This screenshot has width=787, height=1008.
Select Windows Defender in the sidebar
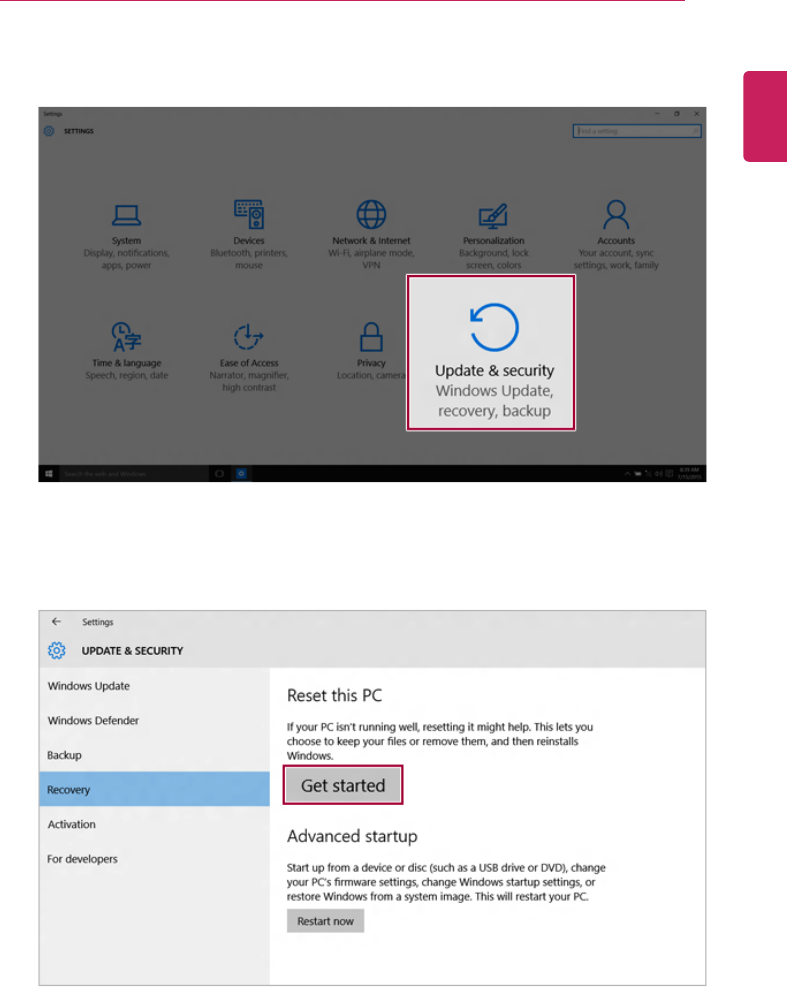point(154,721)
